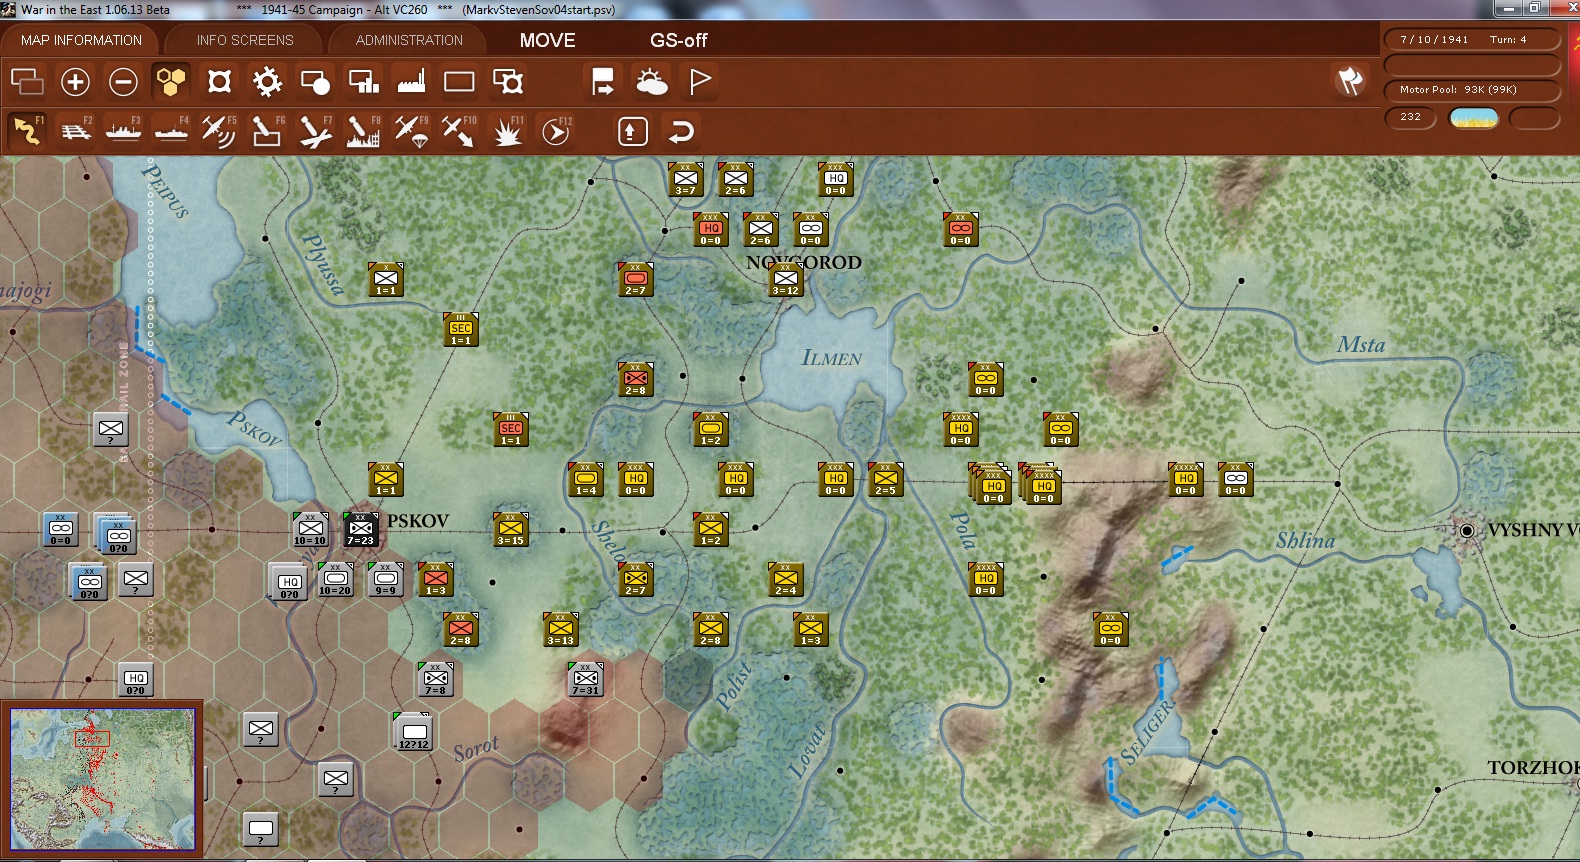1580x862 pixels.
Task: Select the F1 move mode
Action: click(27, 130)
